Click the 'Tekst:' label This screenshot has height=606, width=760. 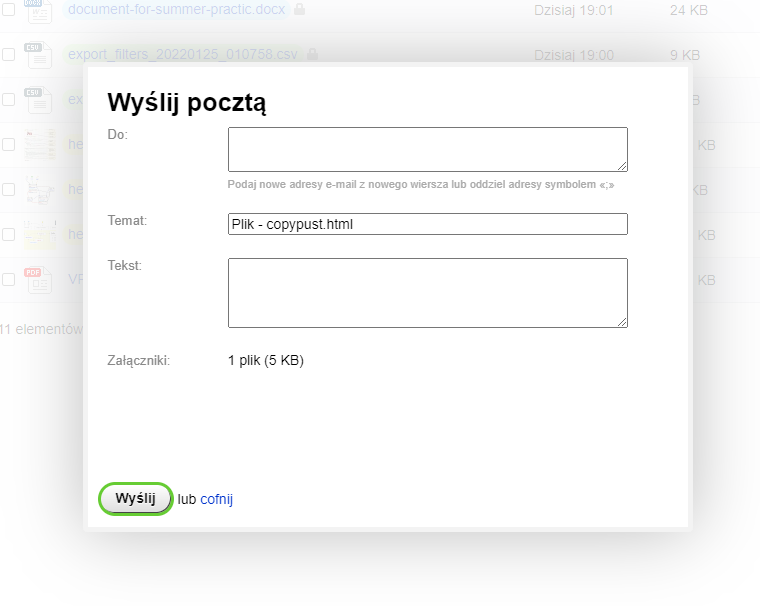[125, 265]
